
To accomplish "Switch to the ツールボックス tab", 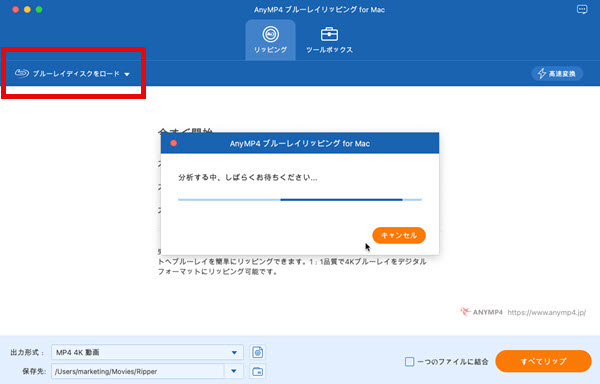I will pos(329,40).
